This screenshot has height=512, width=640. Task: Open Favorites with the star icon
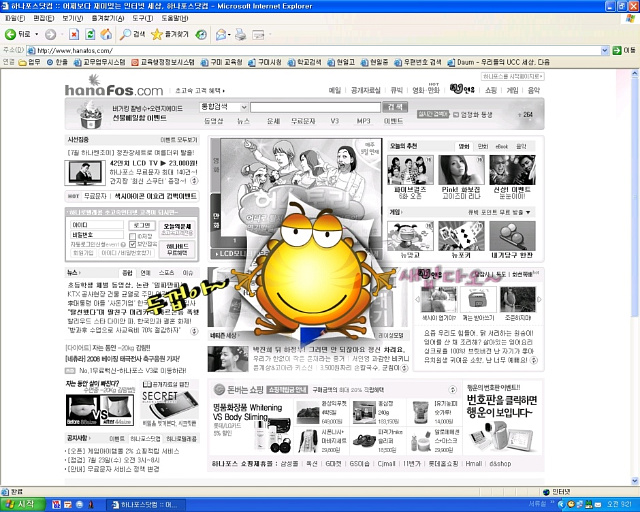157,35
